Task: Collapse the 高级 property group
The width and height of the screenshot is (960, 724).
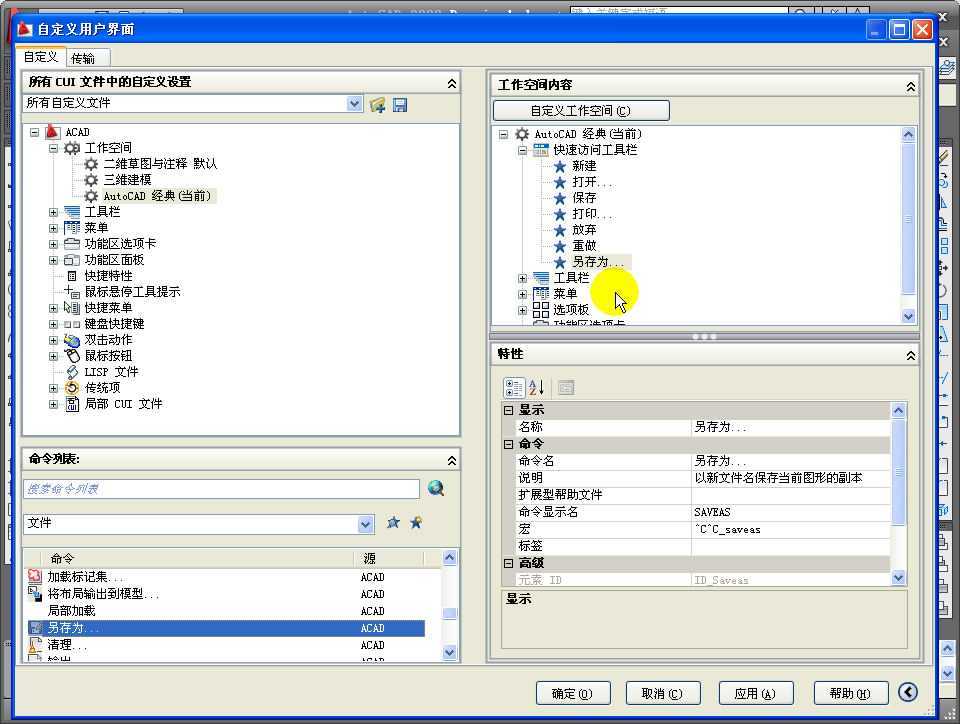Action: 508,563
